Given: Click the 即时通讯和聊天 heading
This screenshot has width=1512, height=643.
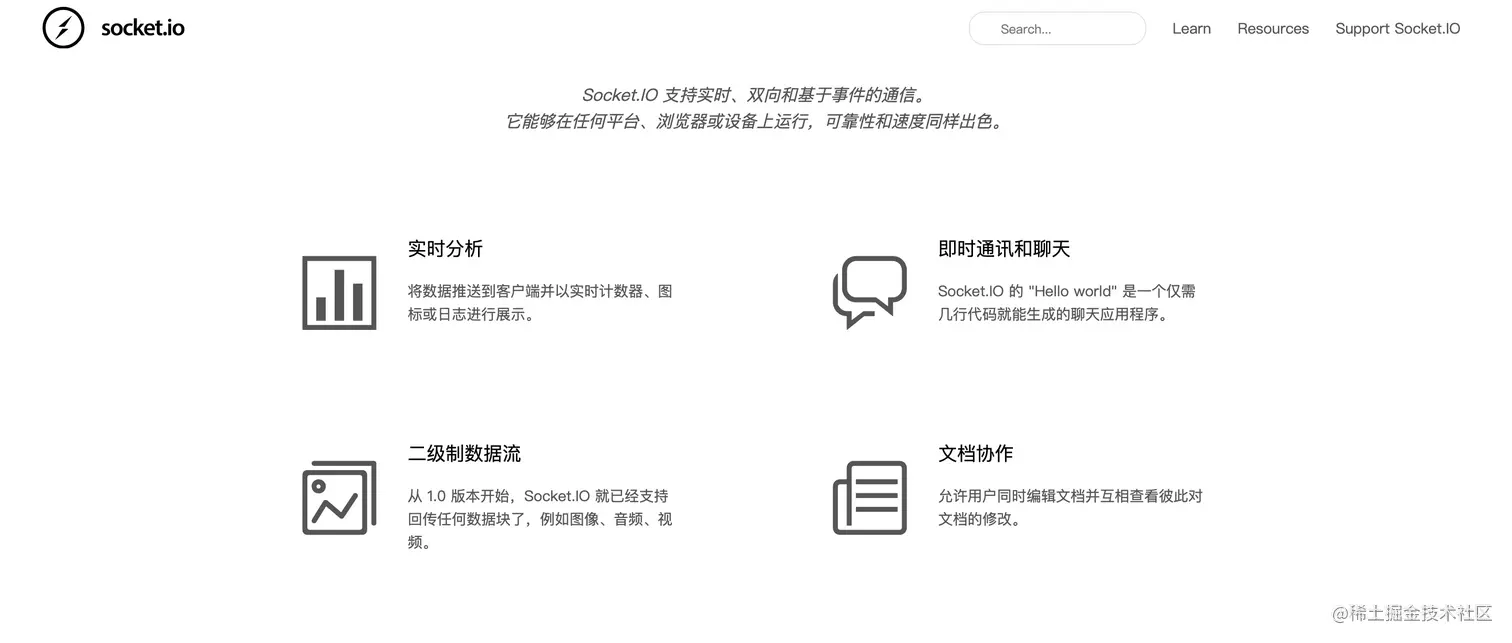Looking at the screenshot, I should pyautogui.click(x=1004, y=248).
